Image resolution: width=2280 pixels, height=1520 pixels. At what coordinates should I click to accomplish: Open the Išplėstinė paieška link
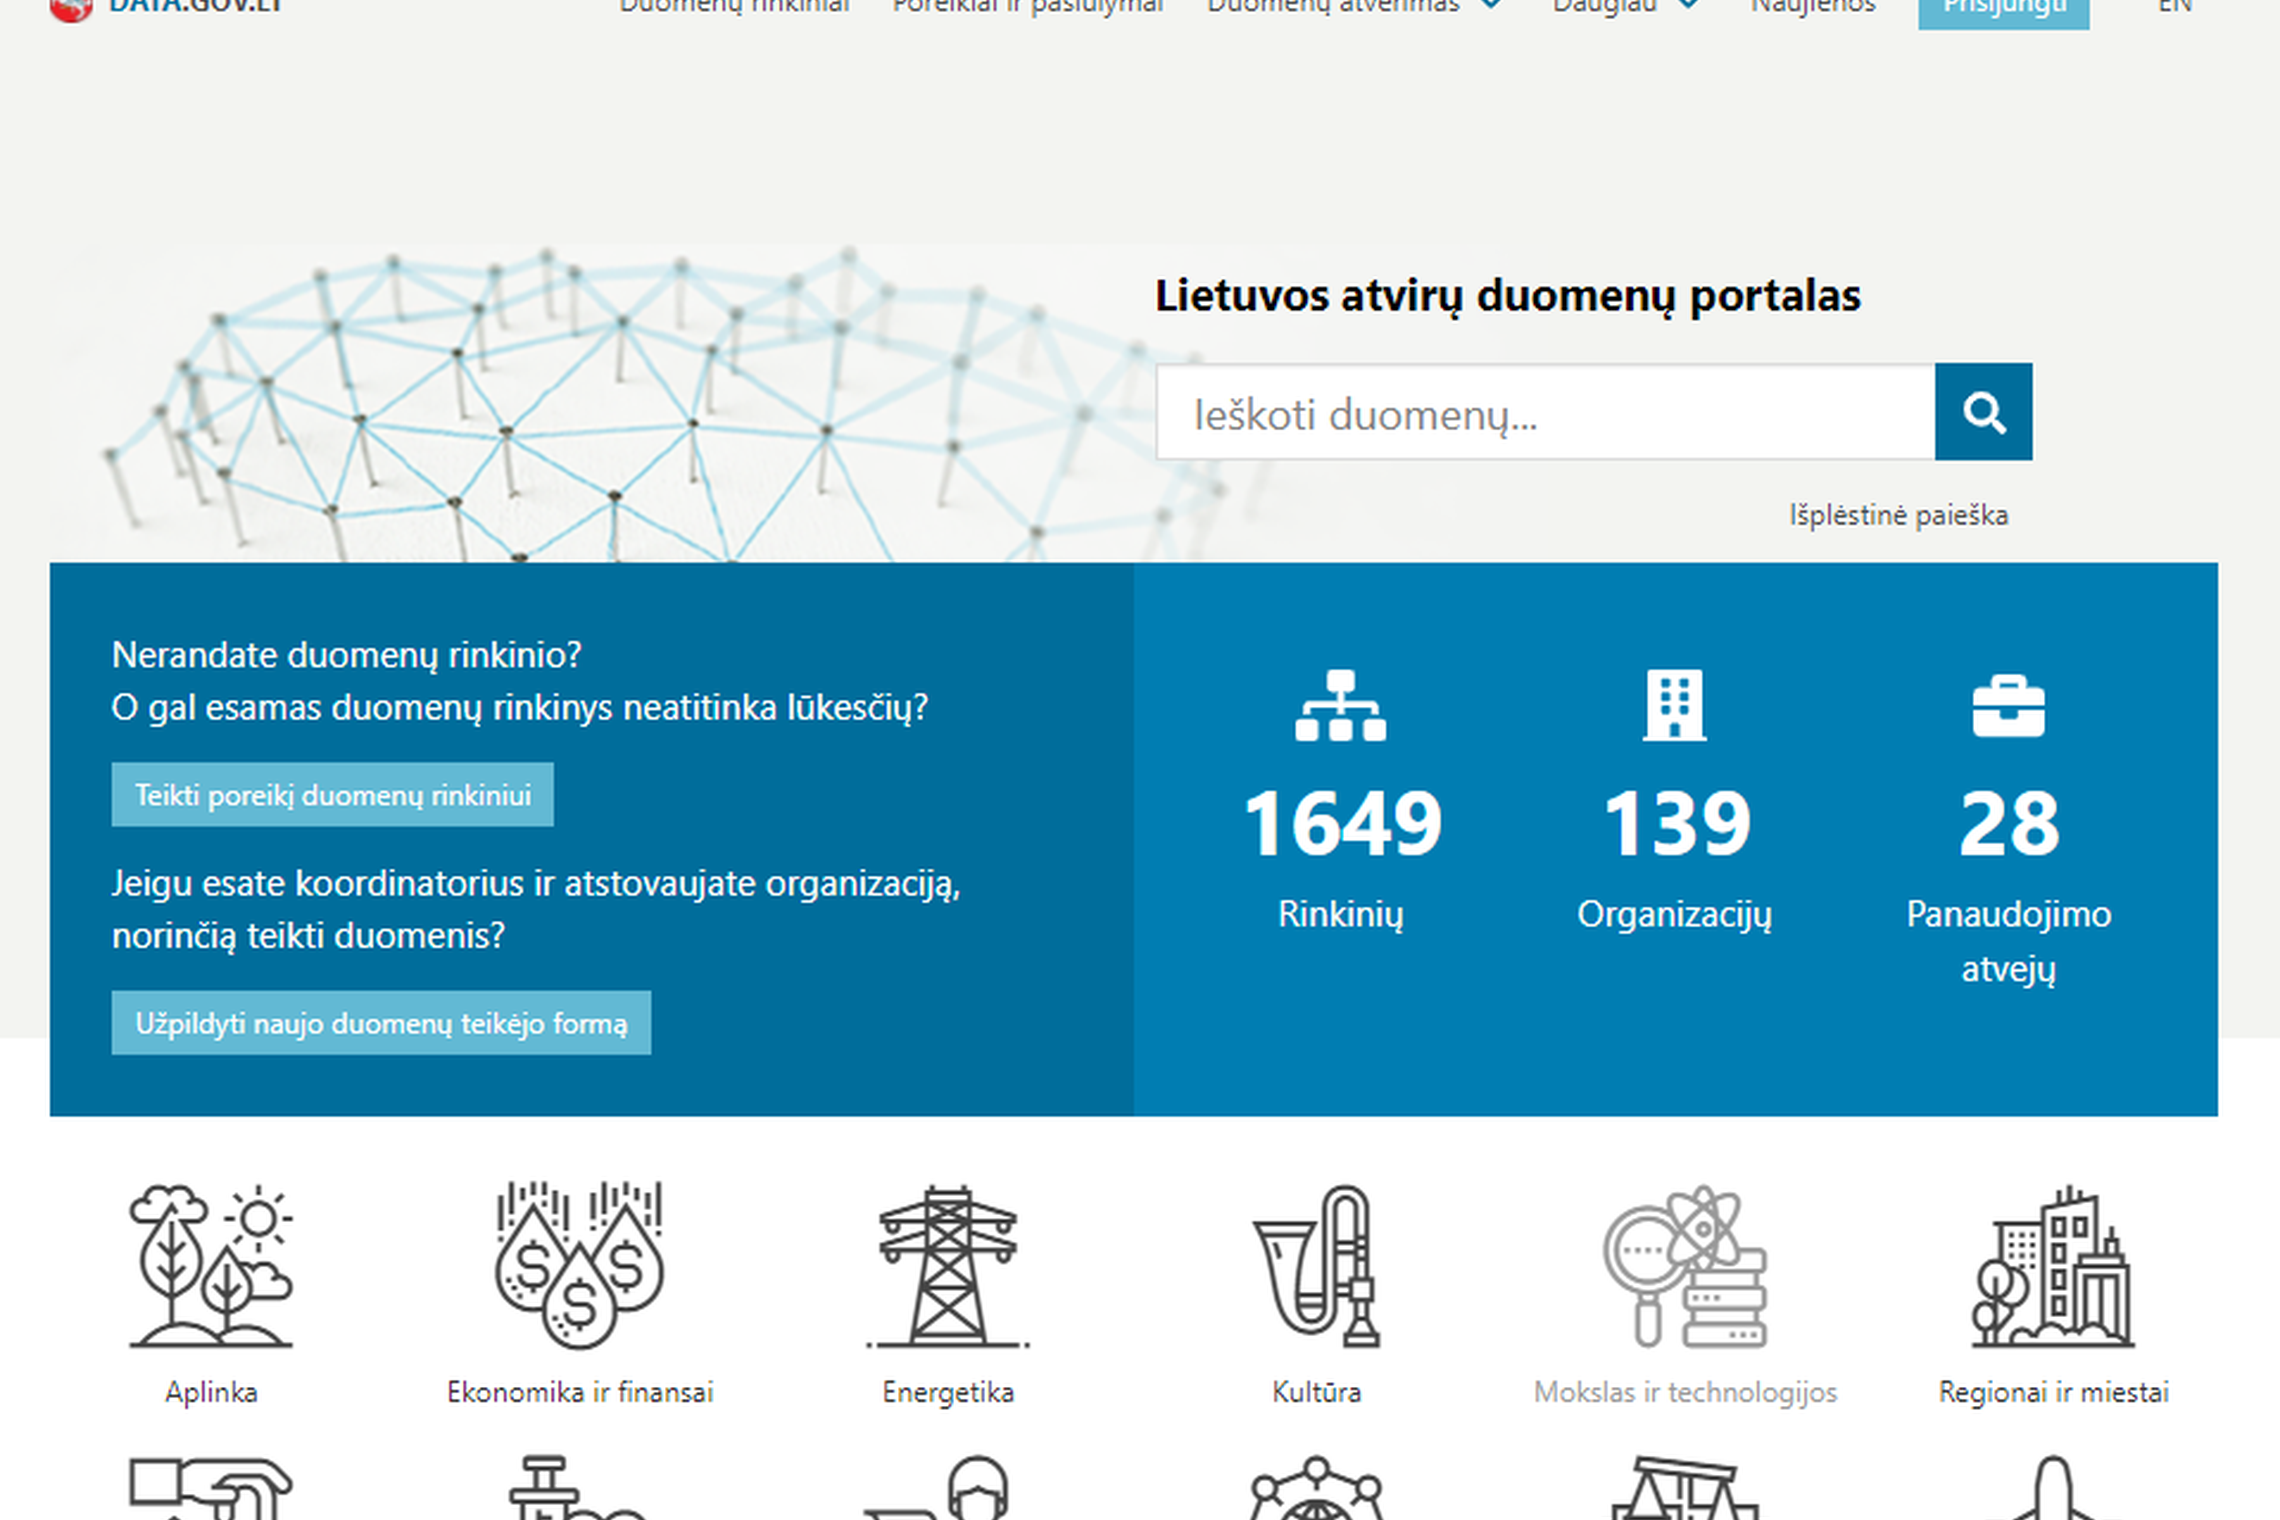point(1898,515)
